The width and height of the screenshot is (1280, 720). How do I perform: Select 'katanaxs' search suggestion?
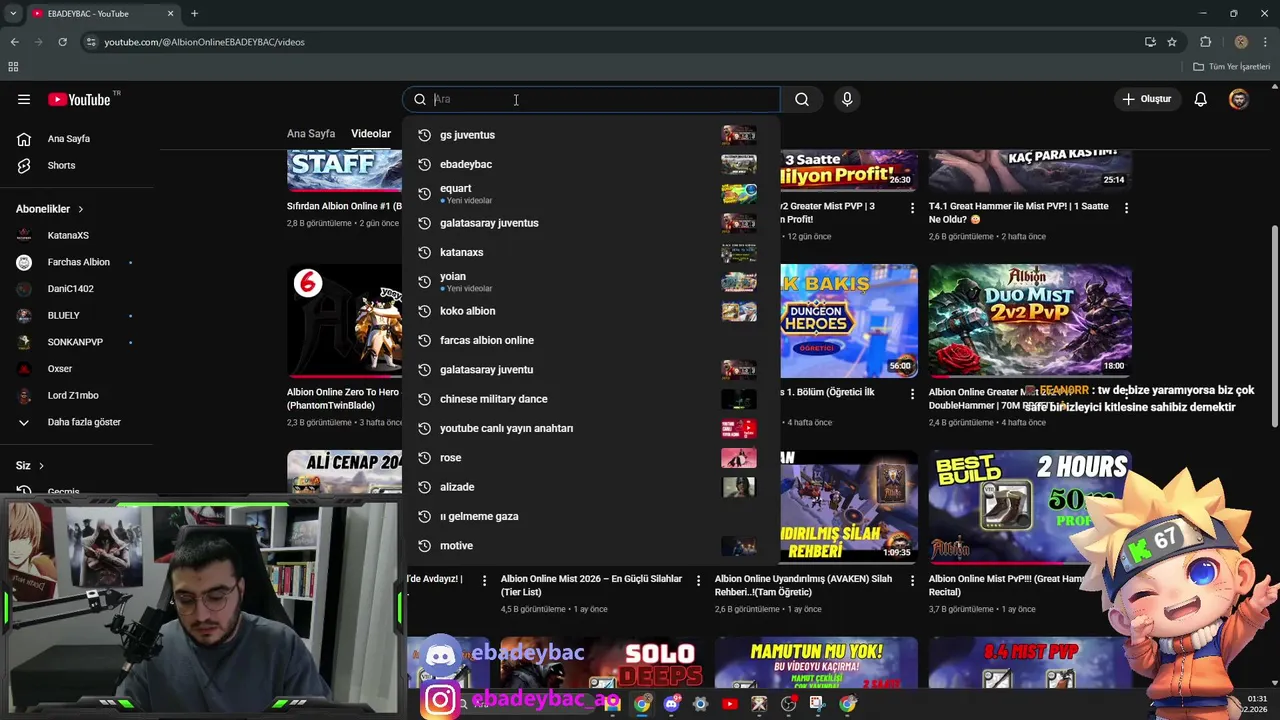590,252
